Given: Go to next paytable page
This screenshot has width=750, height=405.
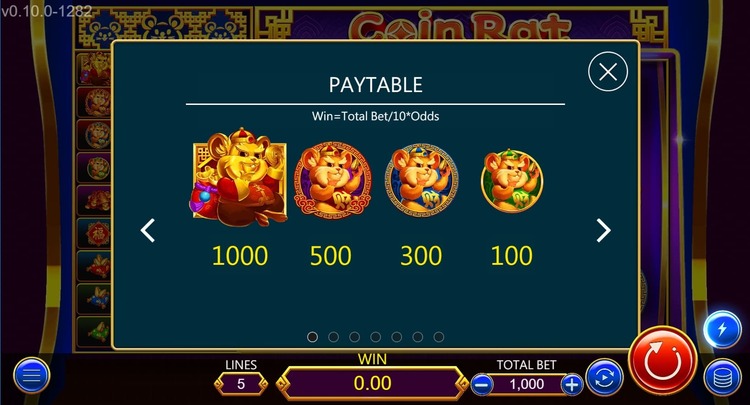Looking at the screenshot, I should click(x=603, y=231).
